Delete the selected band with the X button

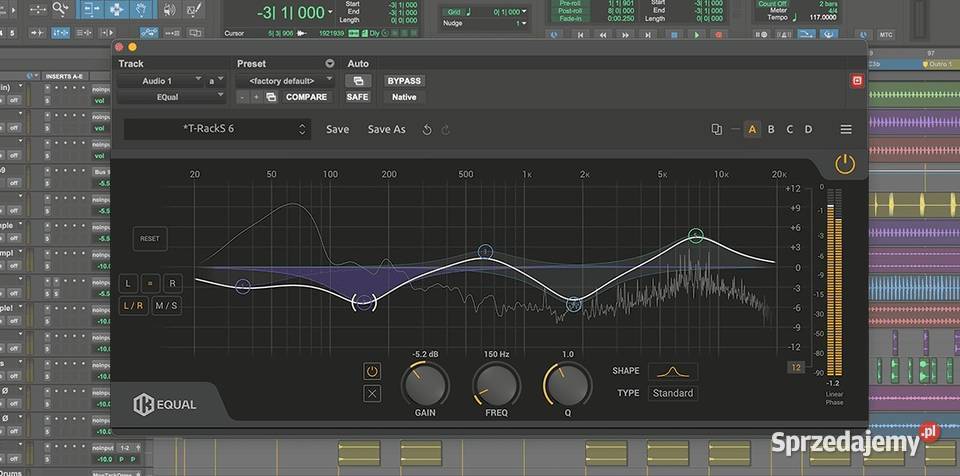pos(372,394)
